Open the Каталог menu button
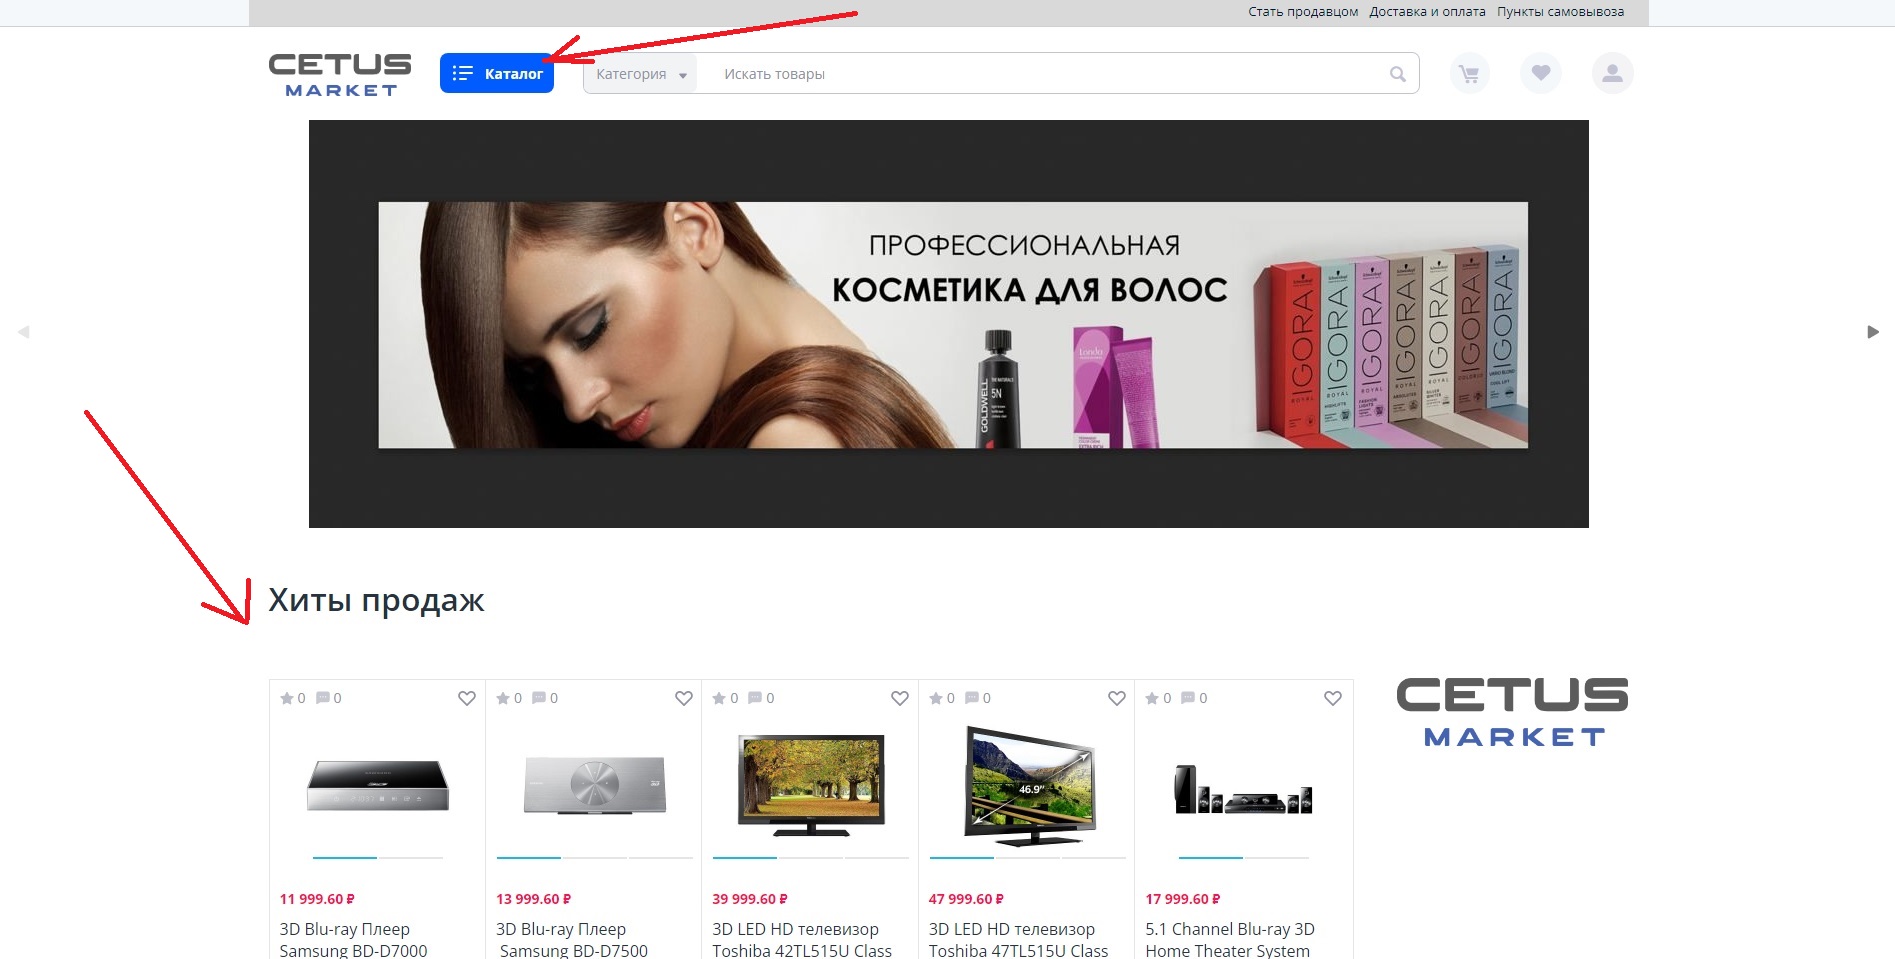1895x959 pixels. tap(497, 73)
